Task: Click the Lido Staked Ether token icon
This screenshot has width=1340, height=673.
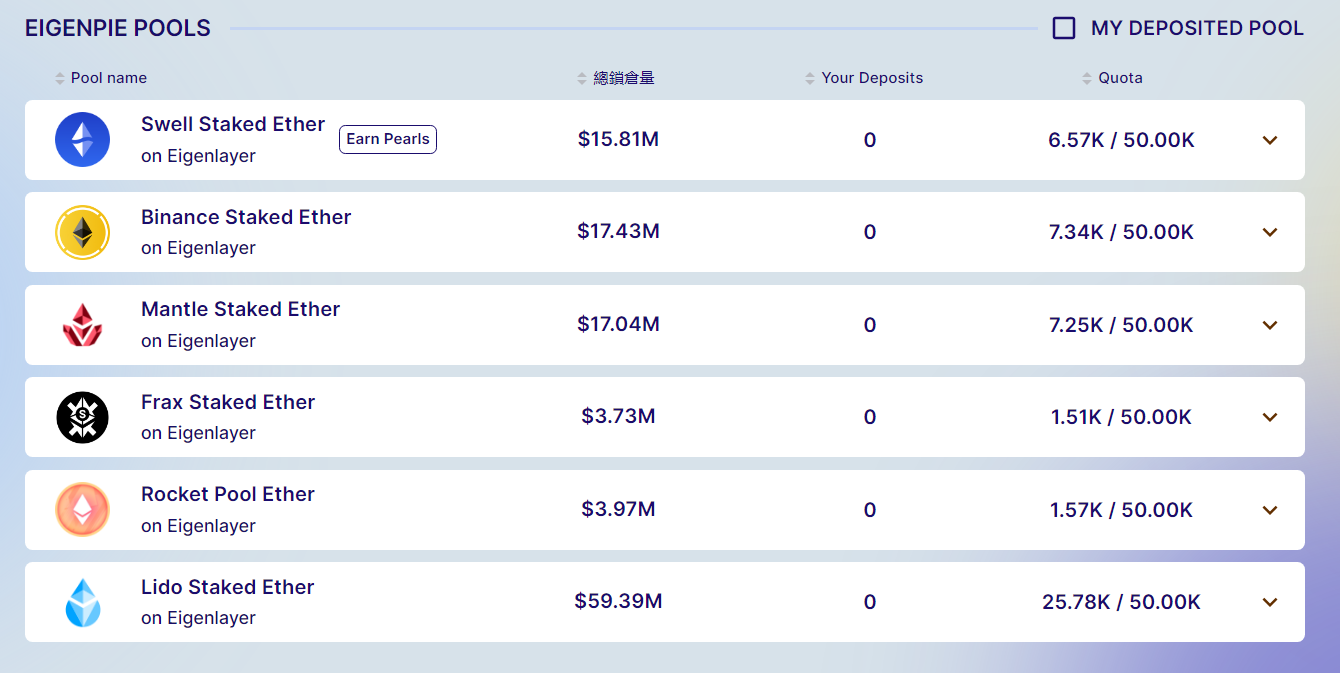Action: (x=82, y=602)
